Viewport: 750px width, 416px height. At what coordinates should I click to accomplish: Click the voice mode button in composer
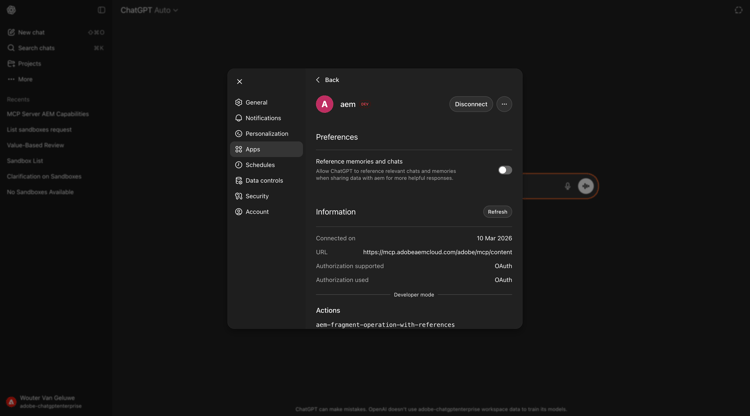pos(585,186)
